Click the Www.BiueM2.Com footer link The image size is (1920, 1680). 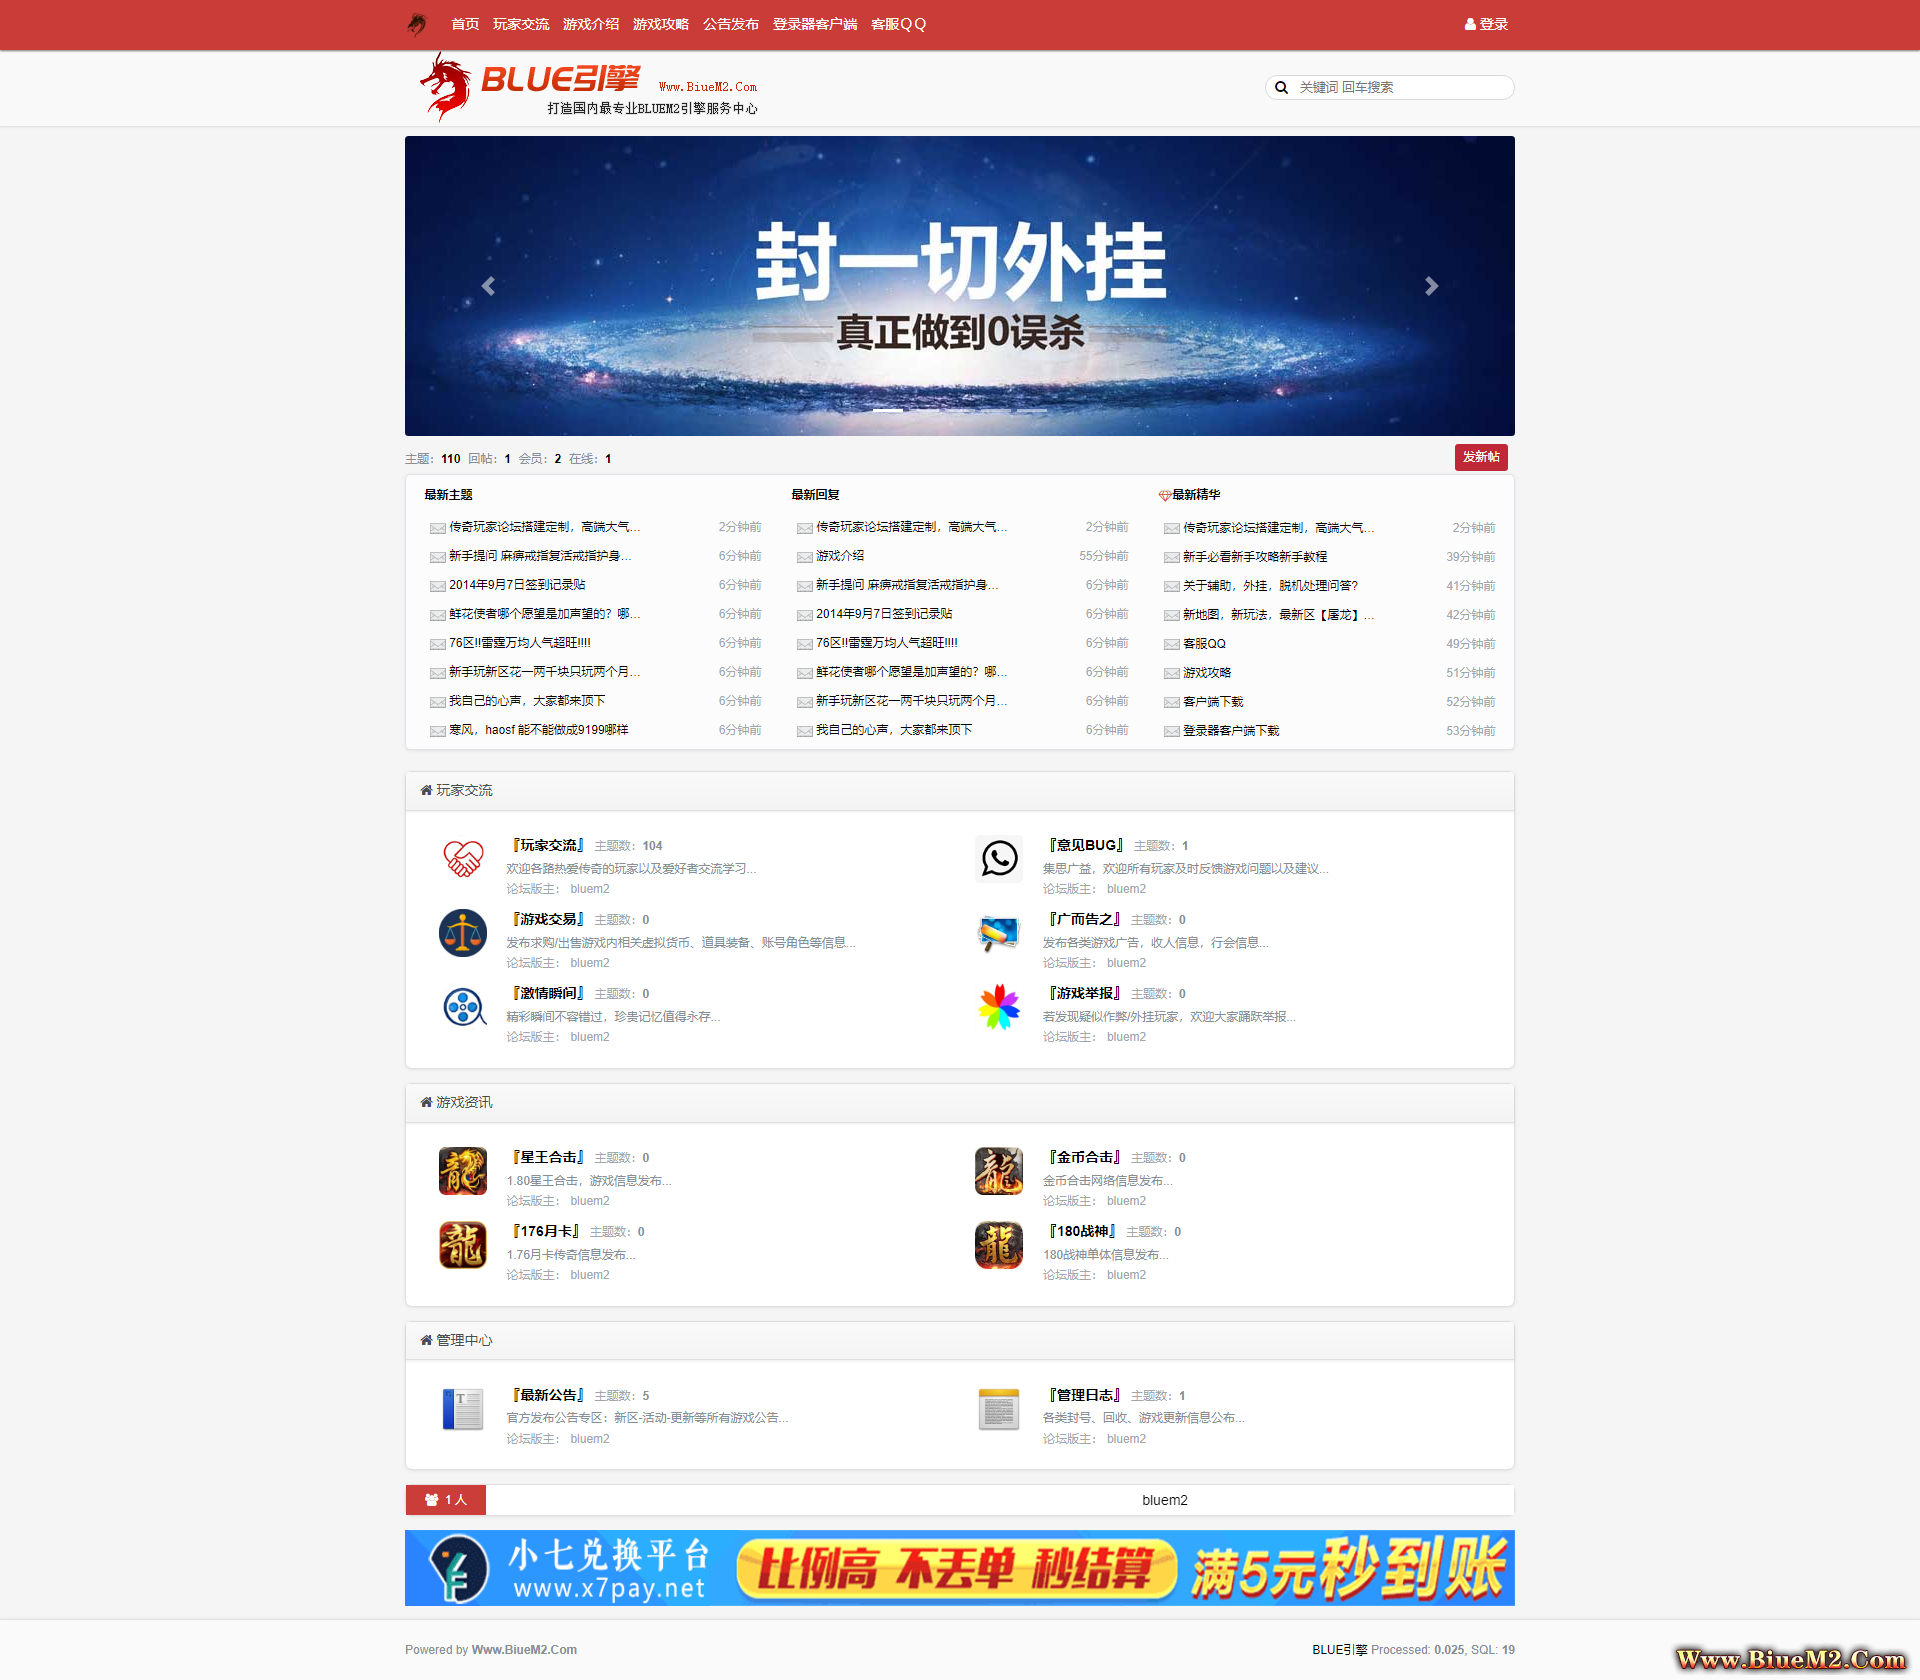524,1650
